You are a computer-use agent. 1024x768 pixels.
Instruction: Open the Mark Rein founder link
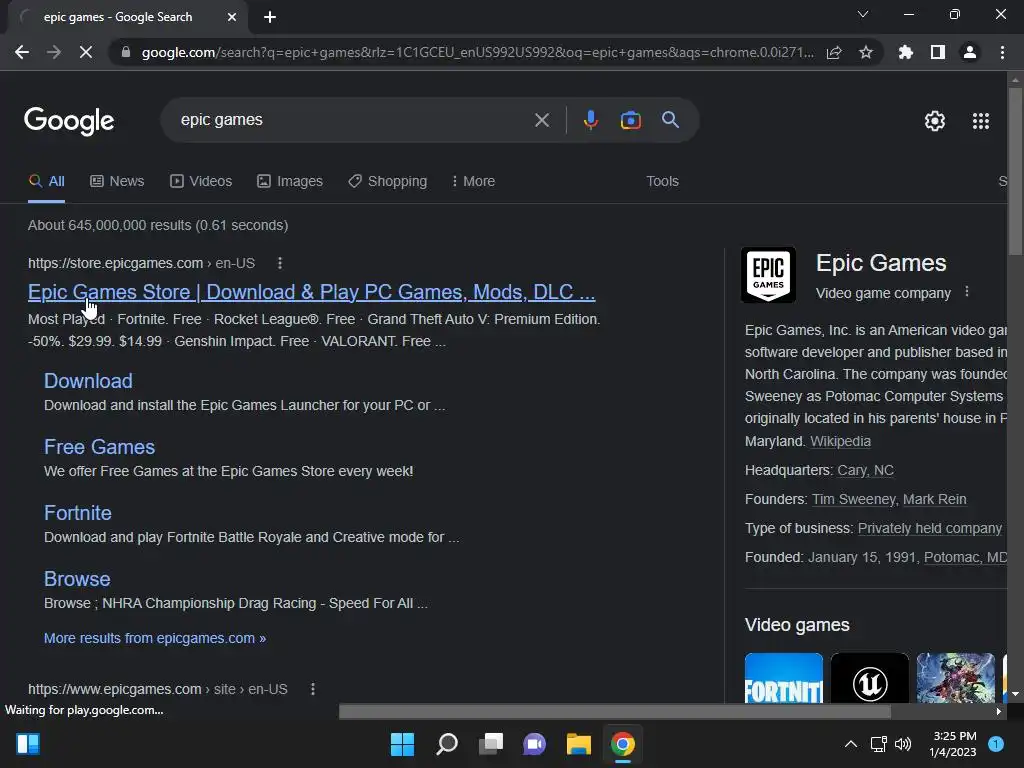click(x=935, y=499)
